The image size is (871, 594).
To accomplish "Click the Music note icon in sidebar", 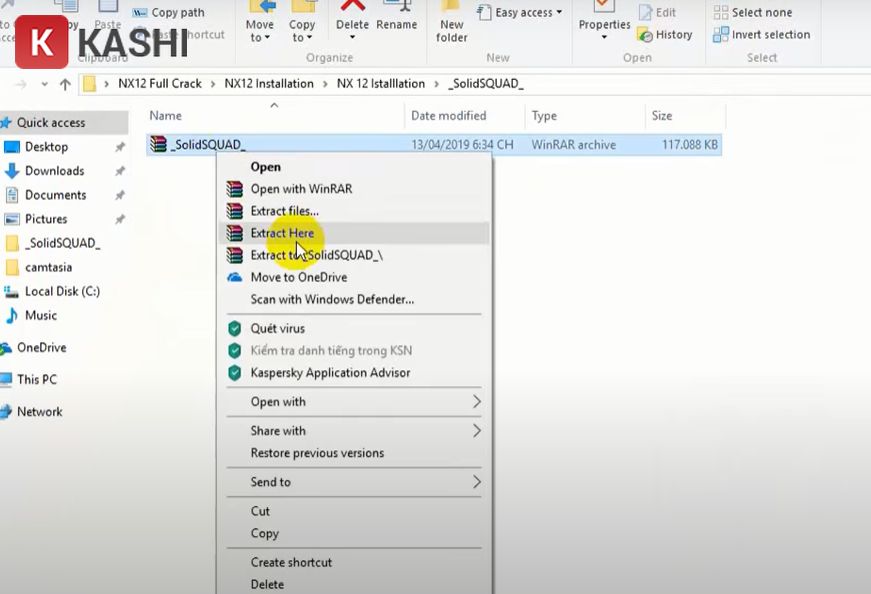I will [12, 316].
